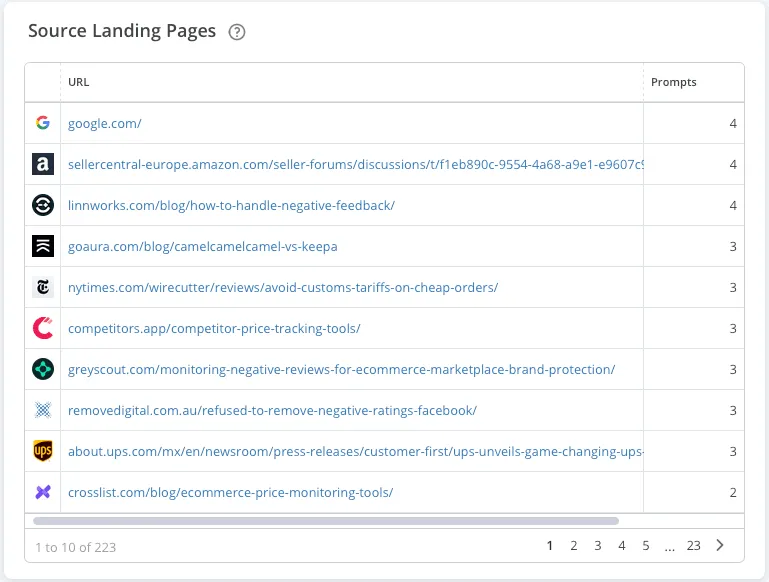Click the Greyscout favicon icon
This screenshot has height=582, width=769.
coord(42,369)
